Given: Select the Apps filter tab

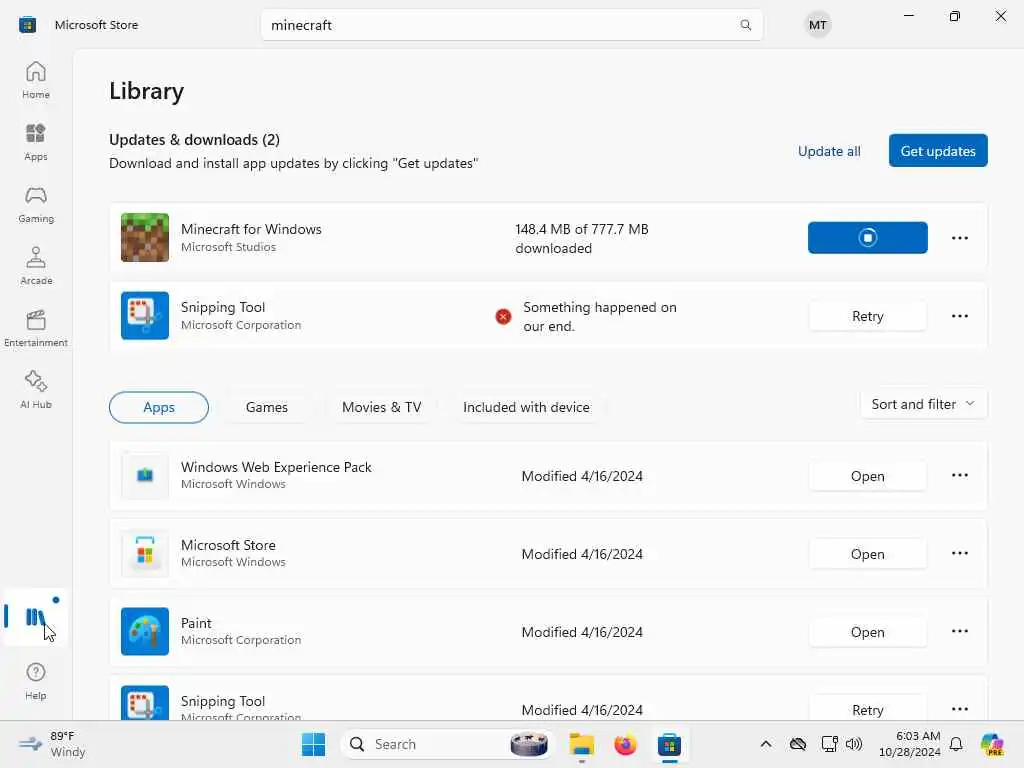Looking at the screenshot, I should pos(159,408).
